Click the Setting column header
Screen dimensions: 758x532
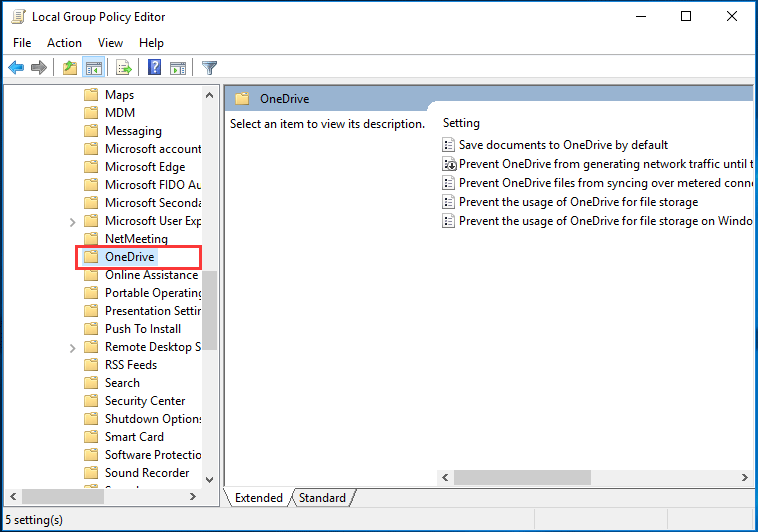[x=461, y=123]
